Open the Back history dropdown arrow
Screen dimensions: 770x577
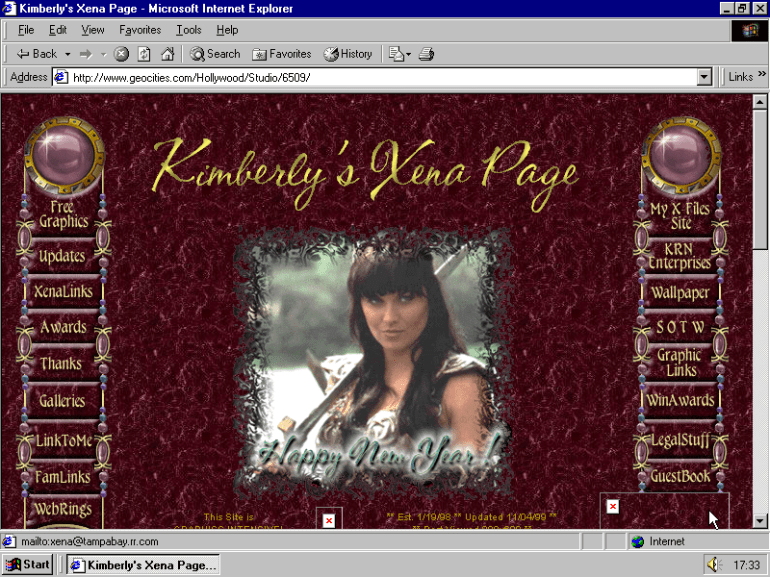(x=67, y=54)
